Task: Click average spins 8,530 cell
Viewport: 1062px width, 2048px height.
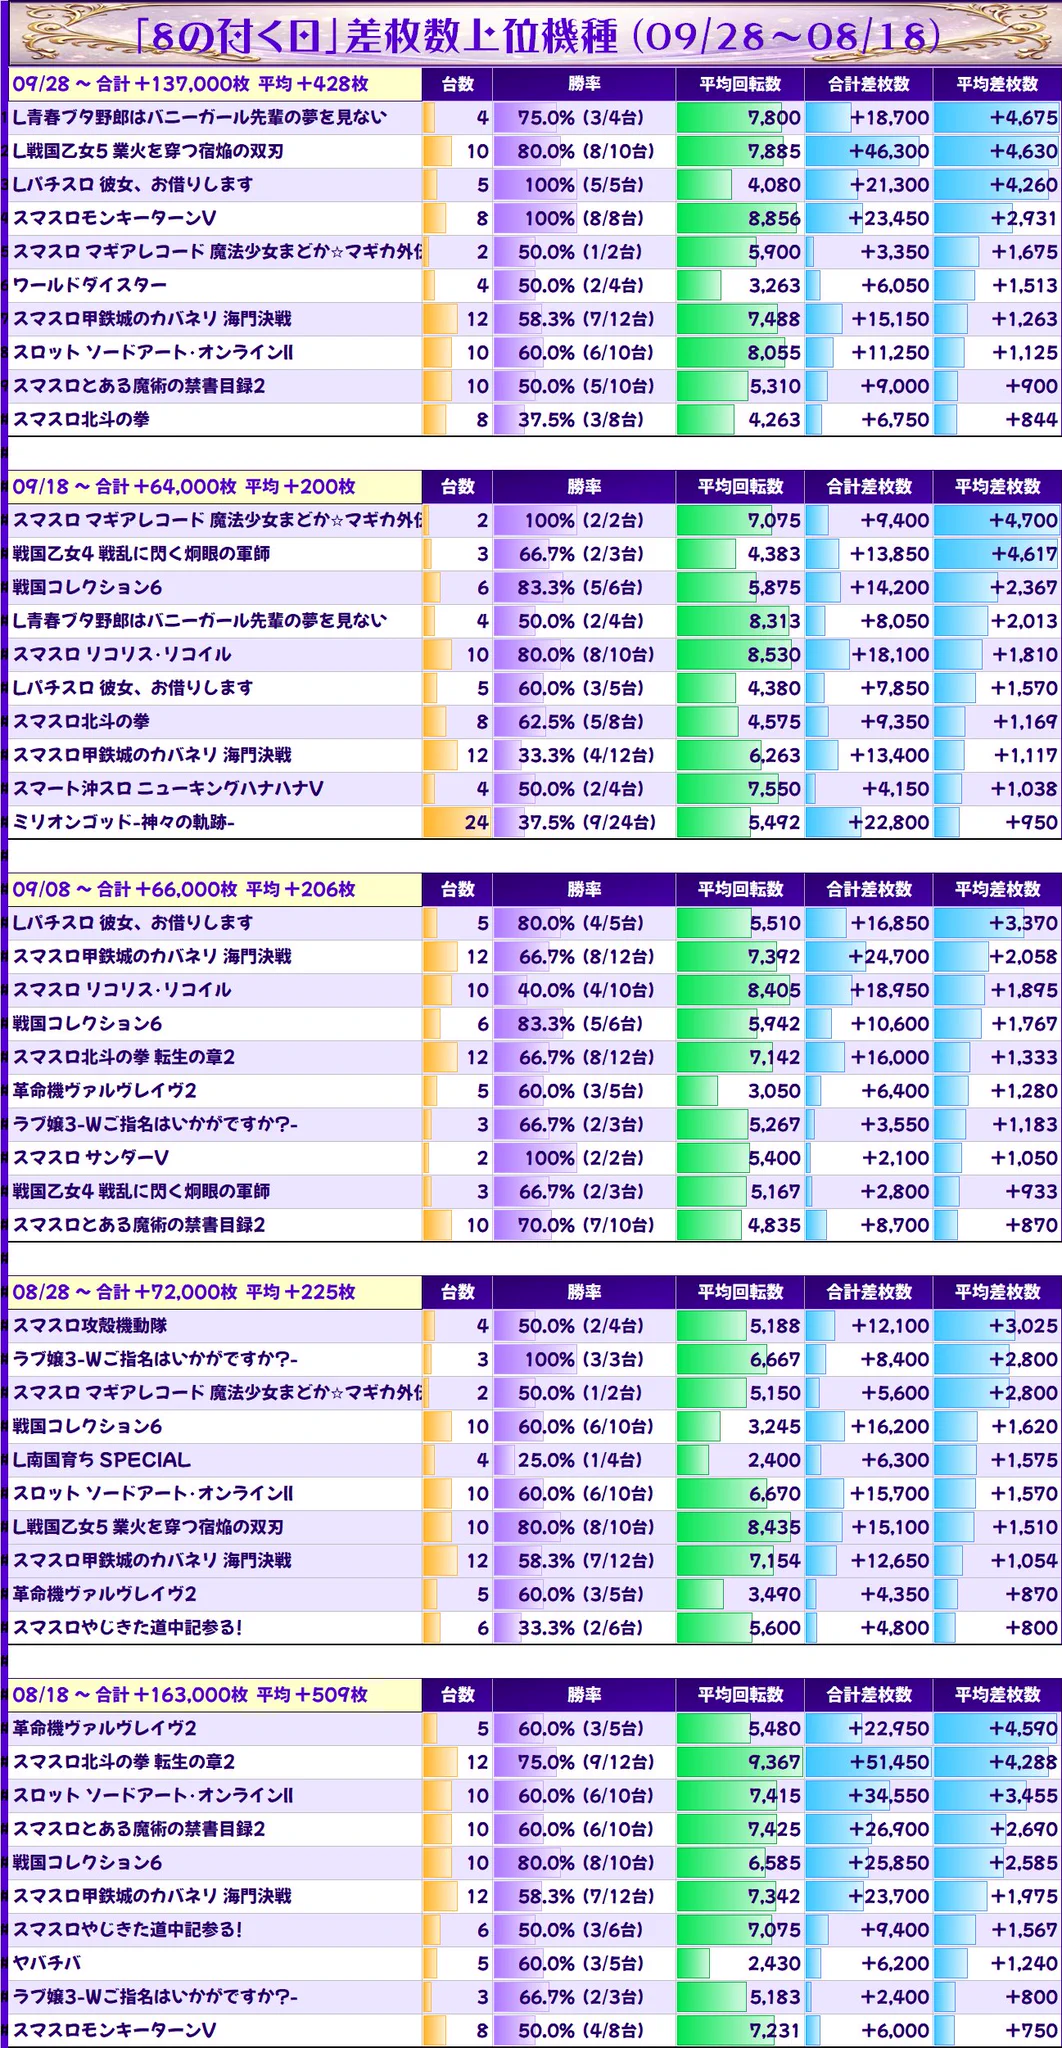Action: tap(740, 655)
